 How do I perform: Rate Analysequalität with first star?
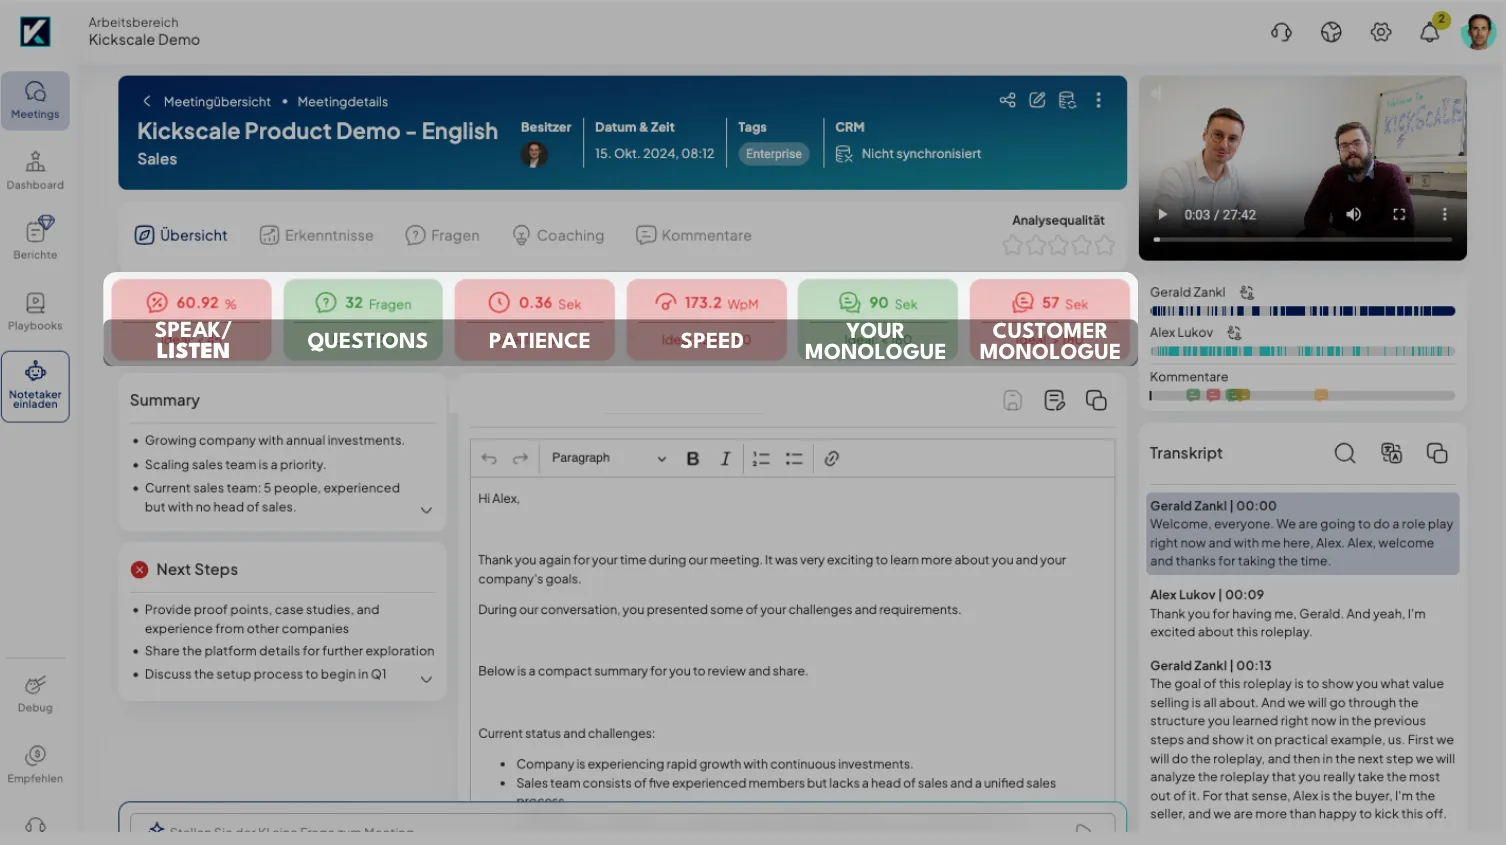[x=1012, y=245]
